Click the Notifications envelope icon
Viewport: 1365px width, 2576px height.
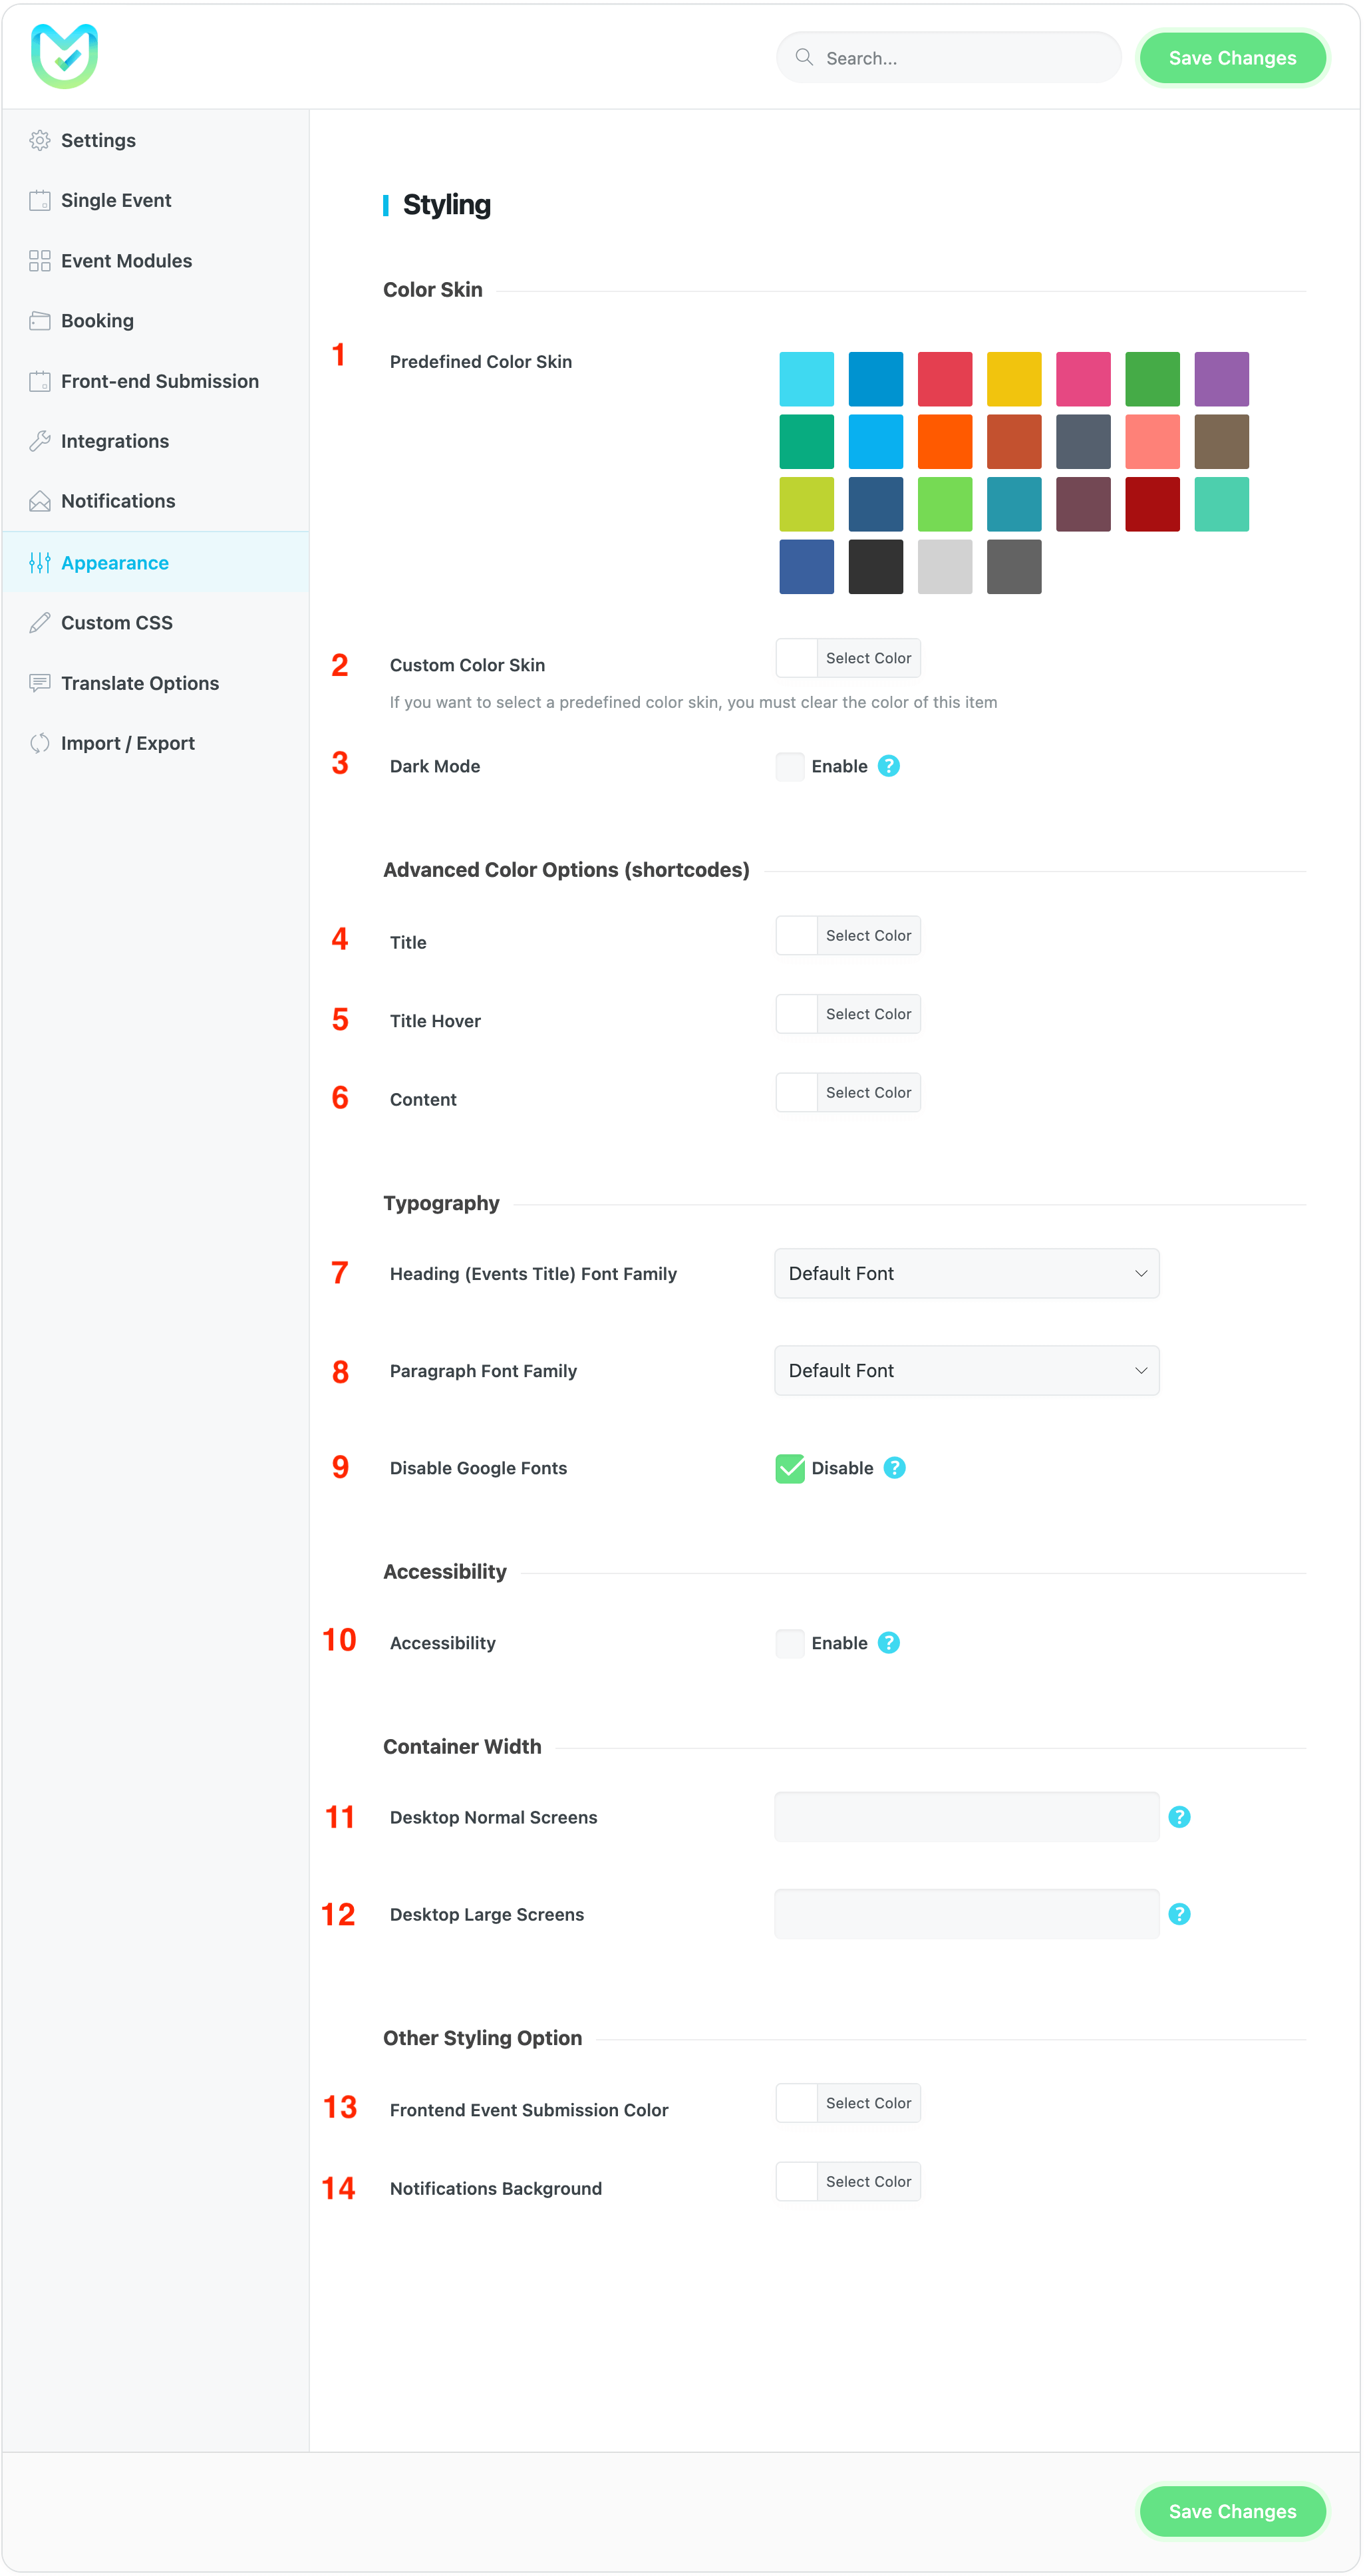(40, 501)
